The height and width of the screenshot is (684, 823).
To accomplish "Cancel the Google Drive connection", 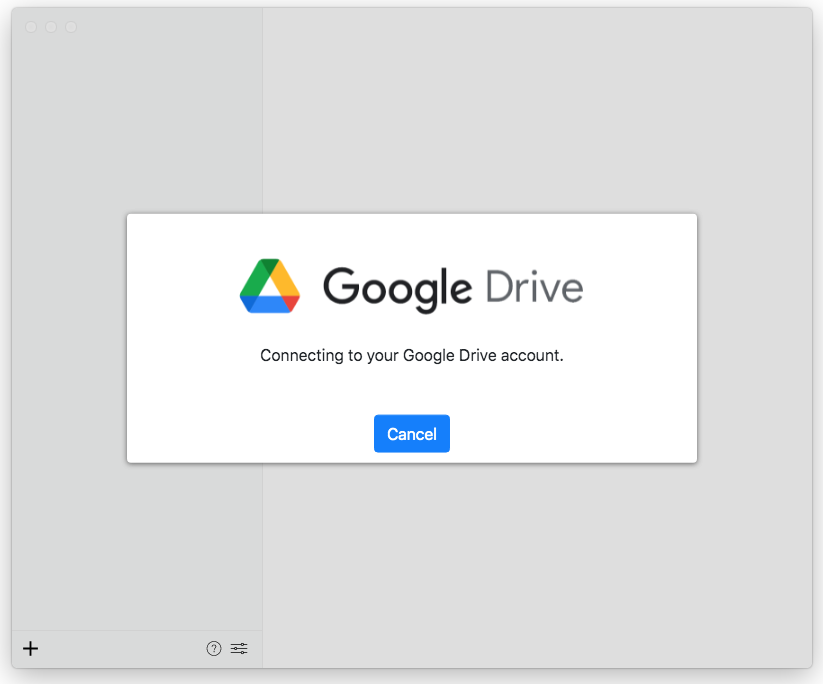I will [x=411, y=434].
